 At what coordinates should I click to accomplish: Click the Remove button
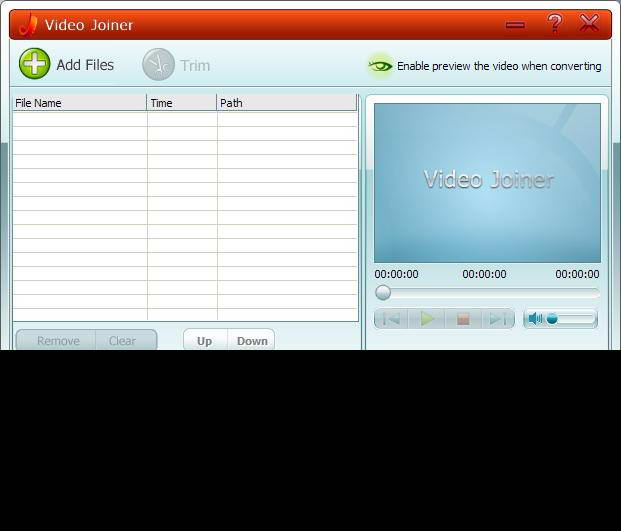point(56,340)
